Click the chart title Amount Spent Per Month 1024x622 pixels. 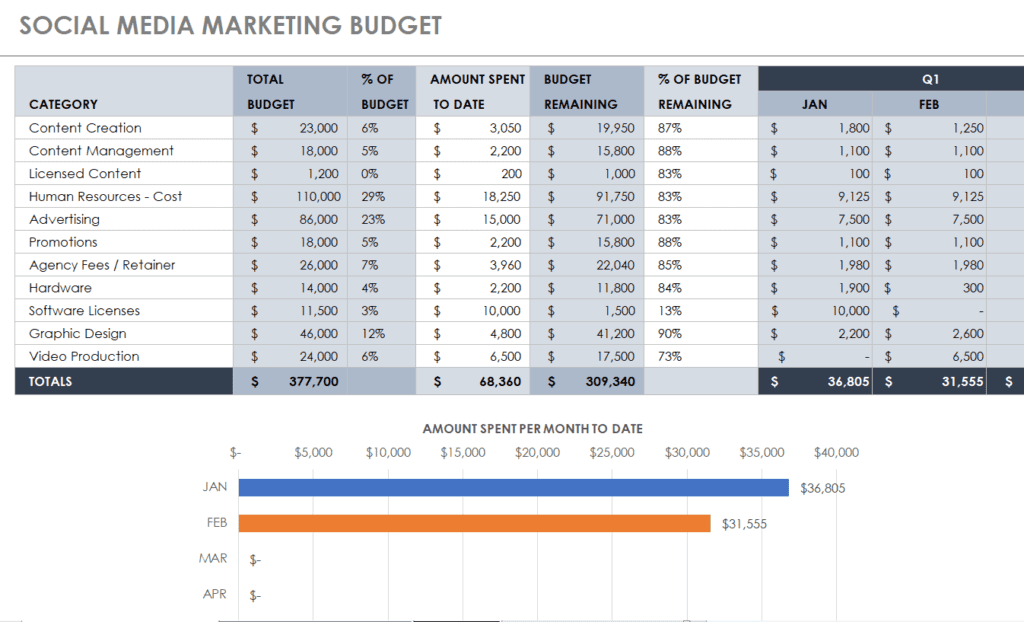pyautogui.click(x=532, y=429)
